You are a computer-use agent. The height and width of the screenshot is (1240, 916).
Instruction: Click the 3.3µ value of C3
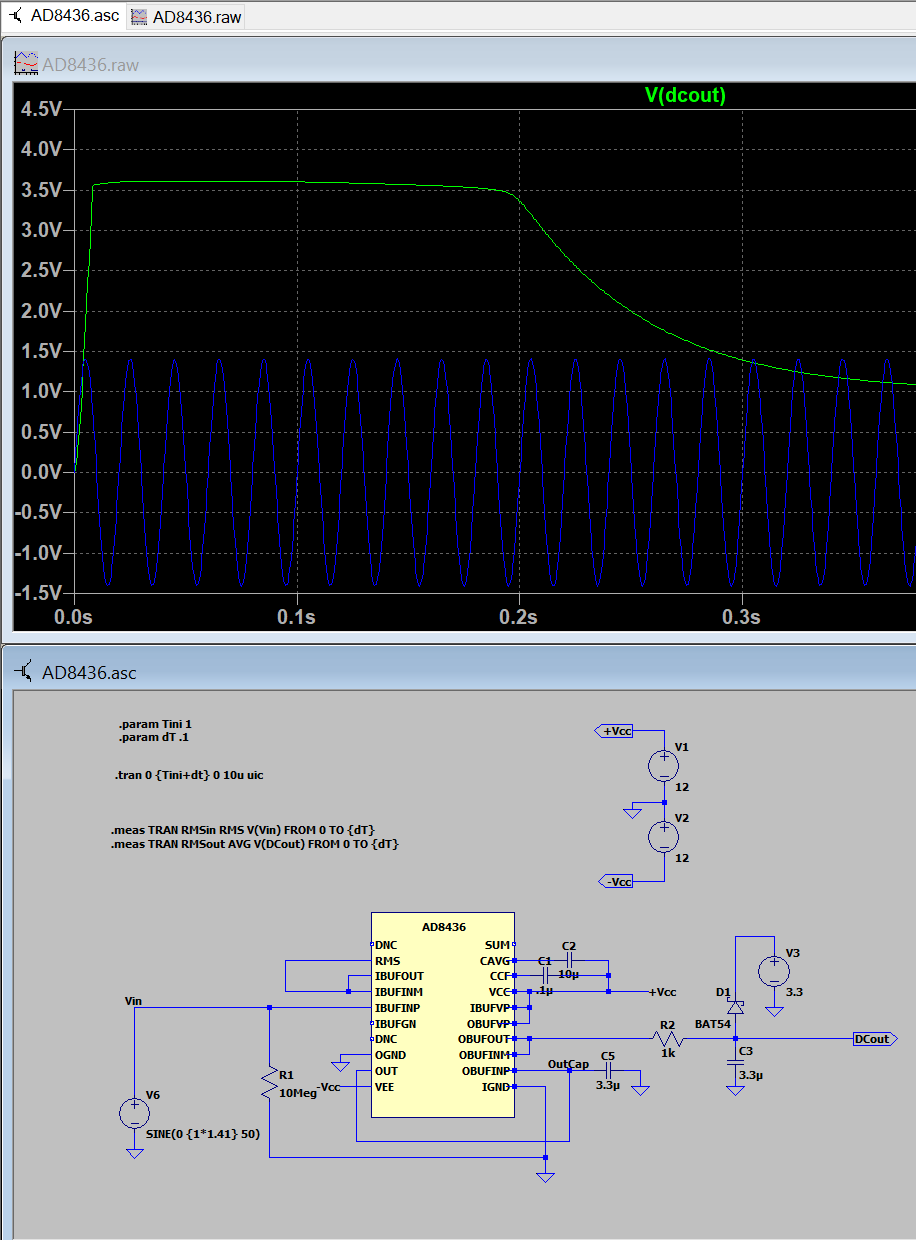(x=752, y=1074)
